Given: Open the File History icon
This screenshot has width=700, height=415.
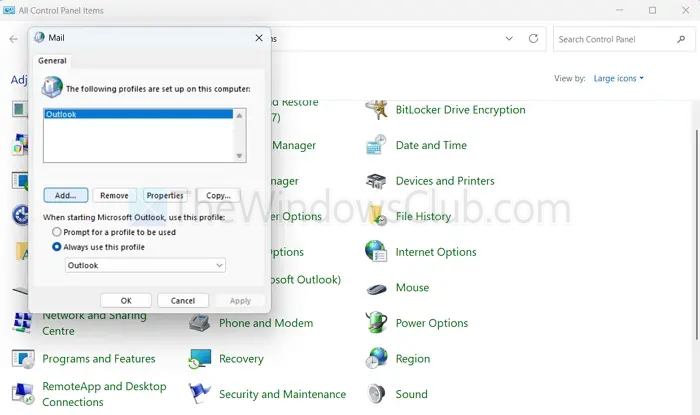Looking at the screenshot, I should (x=378, y=216).
